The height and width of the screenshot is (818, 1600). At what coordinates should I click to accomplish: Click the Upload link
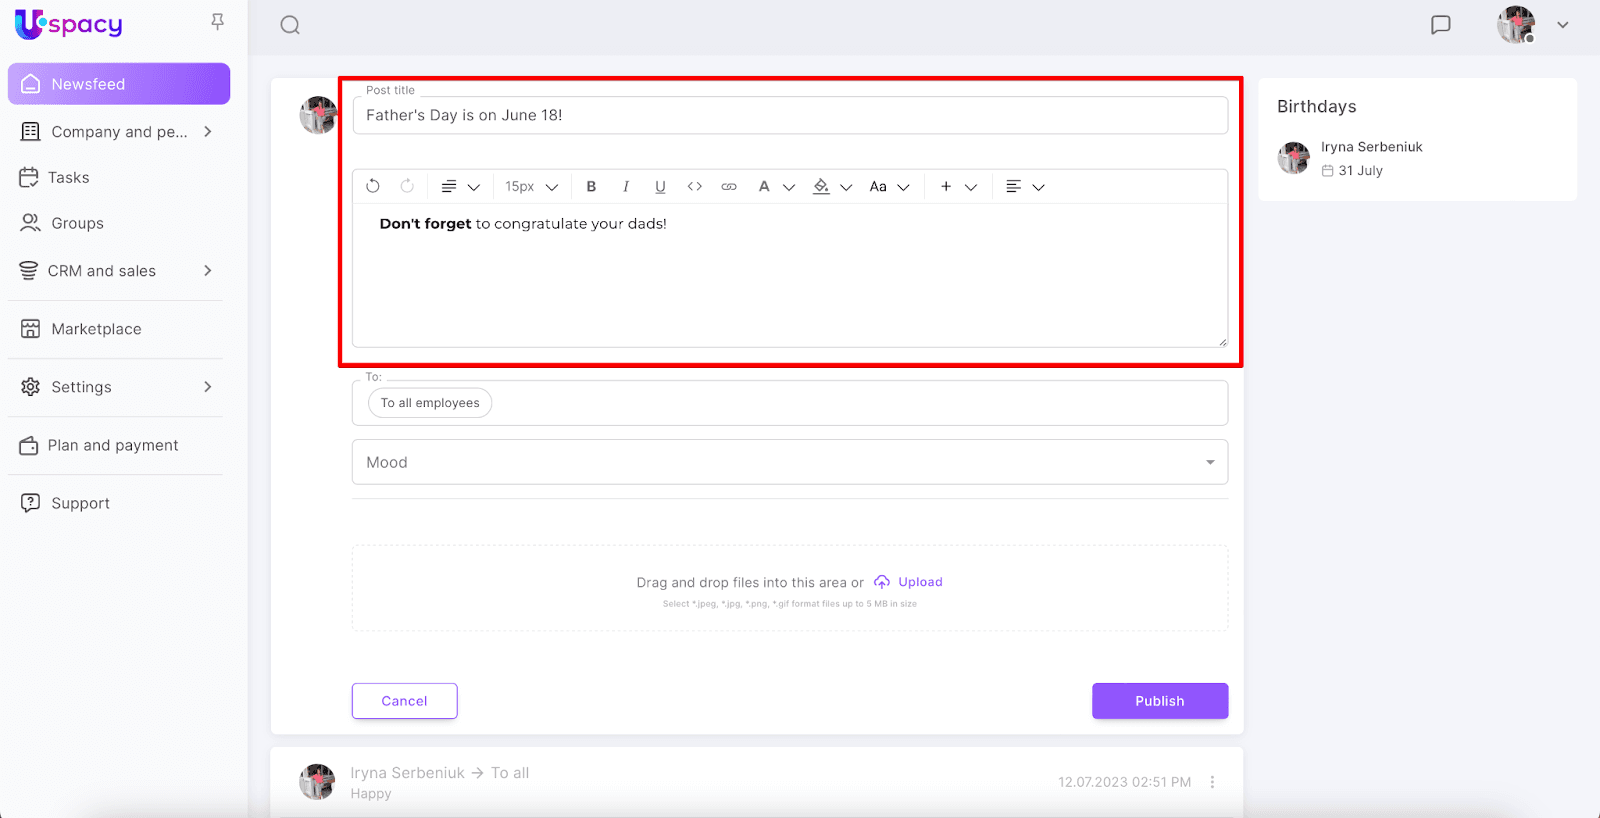(x=919, y=582)
